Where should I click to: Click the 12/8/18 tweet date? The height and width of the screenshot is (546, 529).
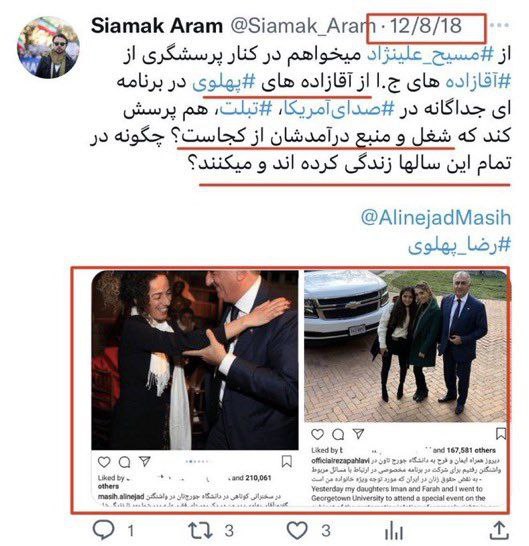coord(425,26)
